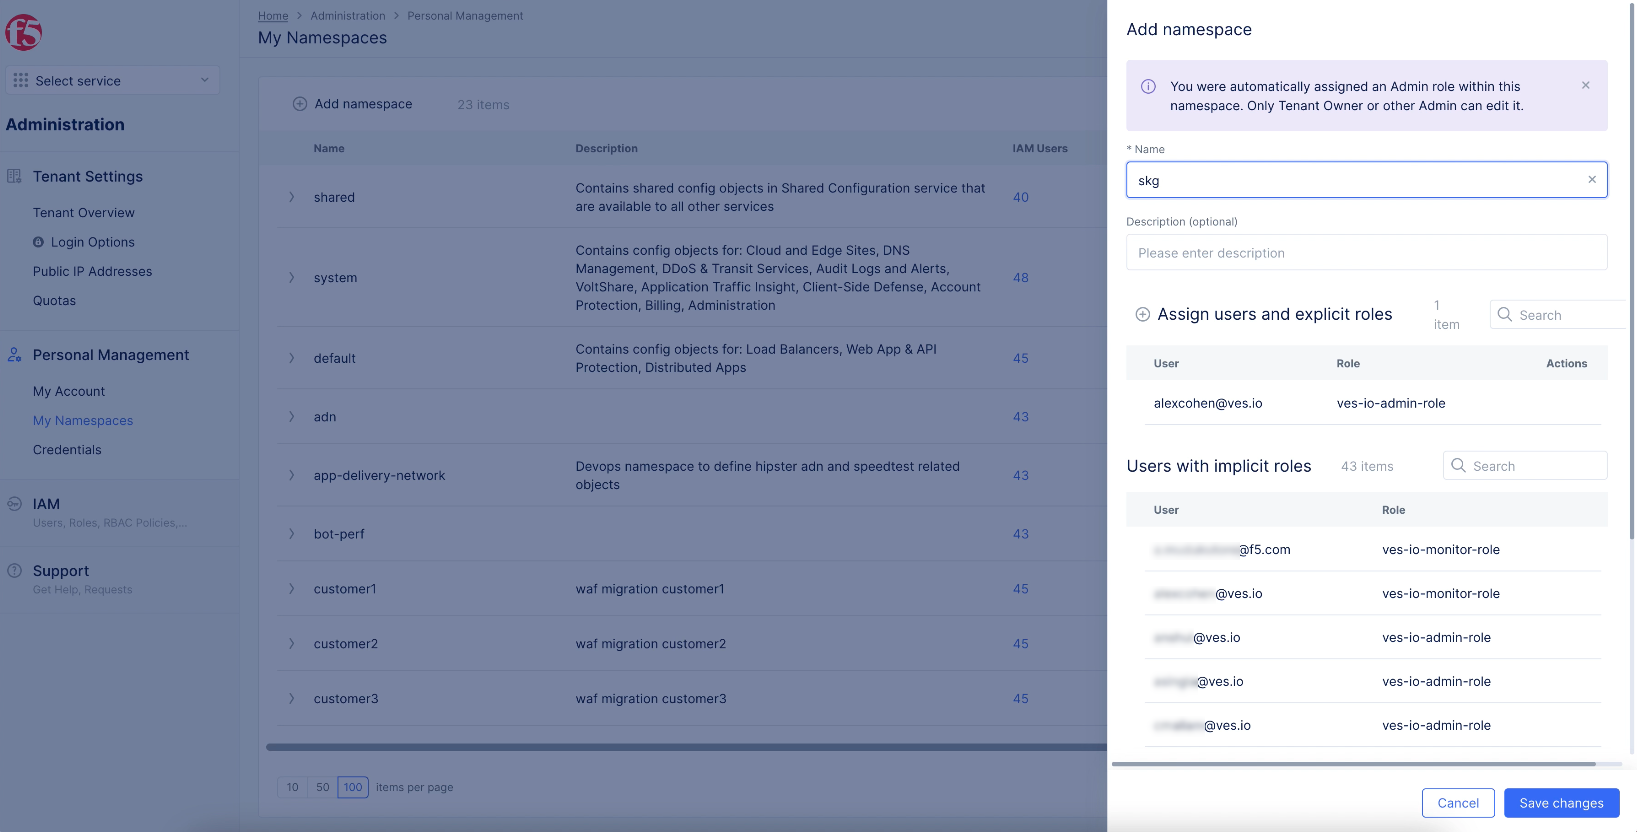1637x832 pixels.
Task: Click the F5 logo icon
Action: [x=23, y=33]
